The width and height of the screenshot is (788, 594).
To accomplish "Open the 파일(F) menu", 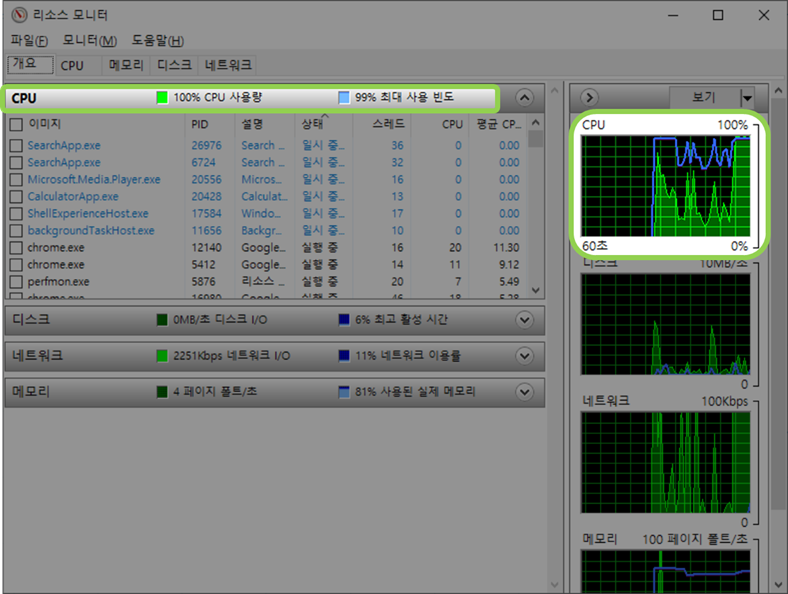I will pos(29,40).
